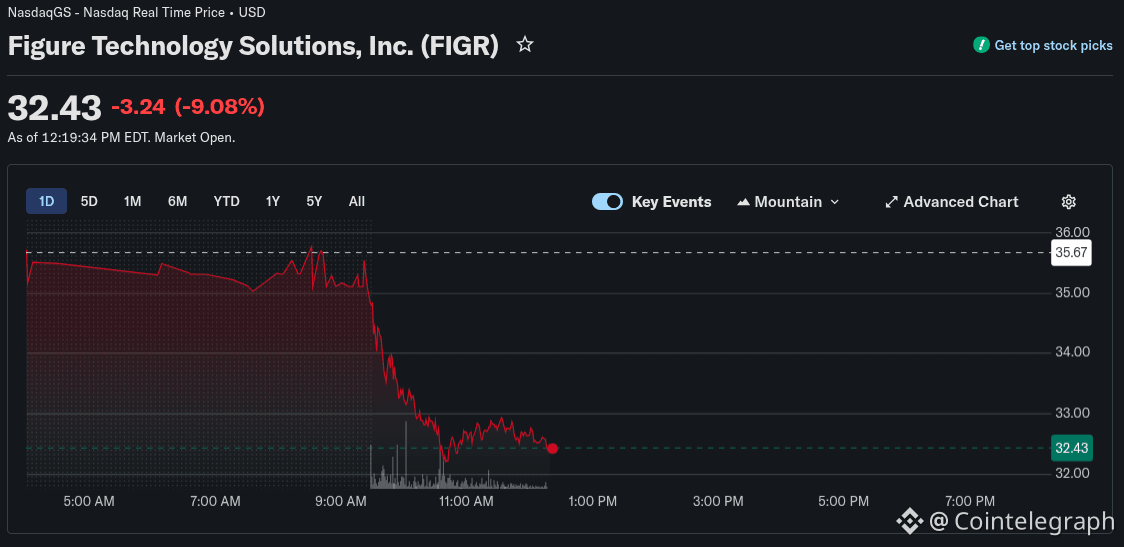Image resolution: width=1124 pixels, height=547 pixels.
Task: Click the 33.00 price axis label
Action: (x=1074, y=413)
